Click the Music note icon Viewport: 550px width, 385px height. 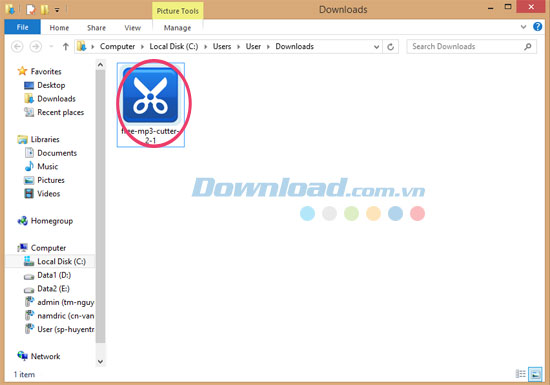coord(29,166)
